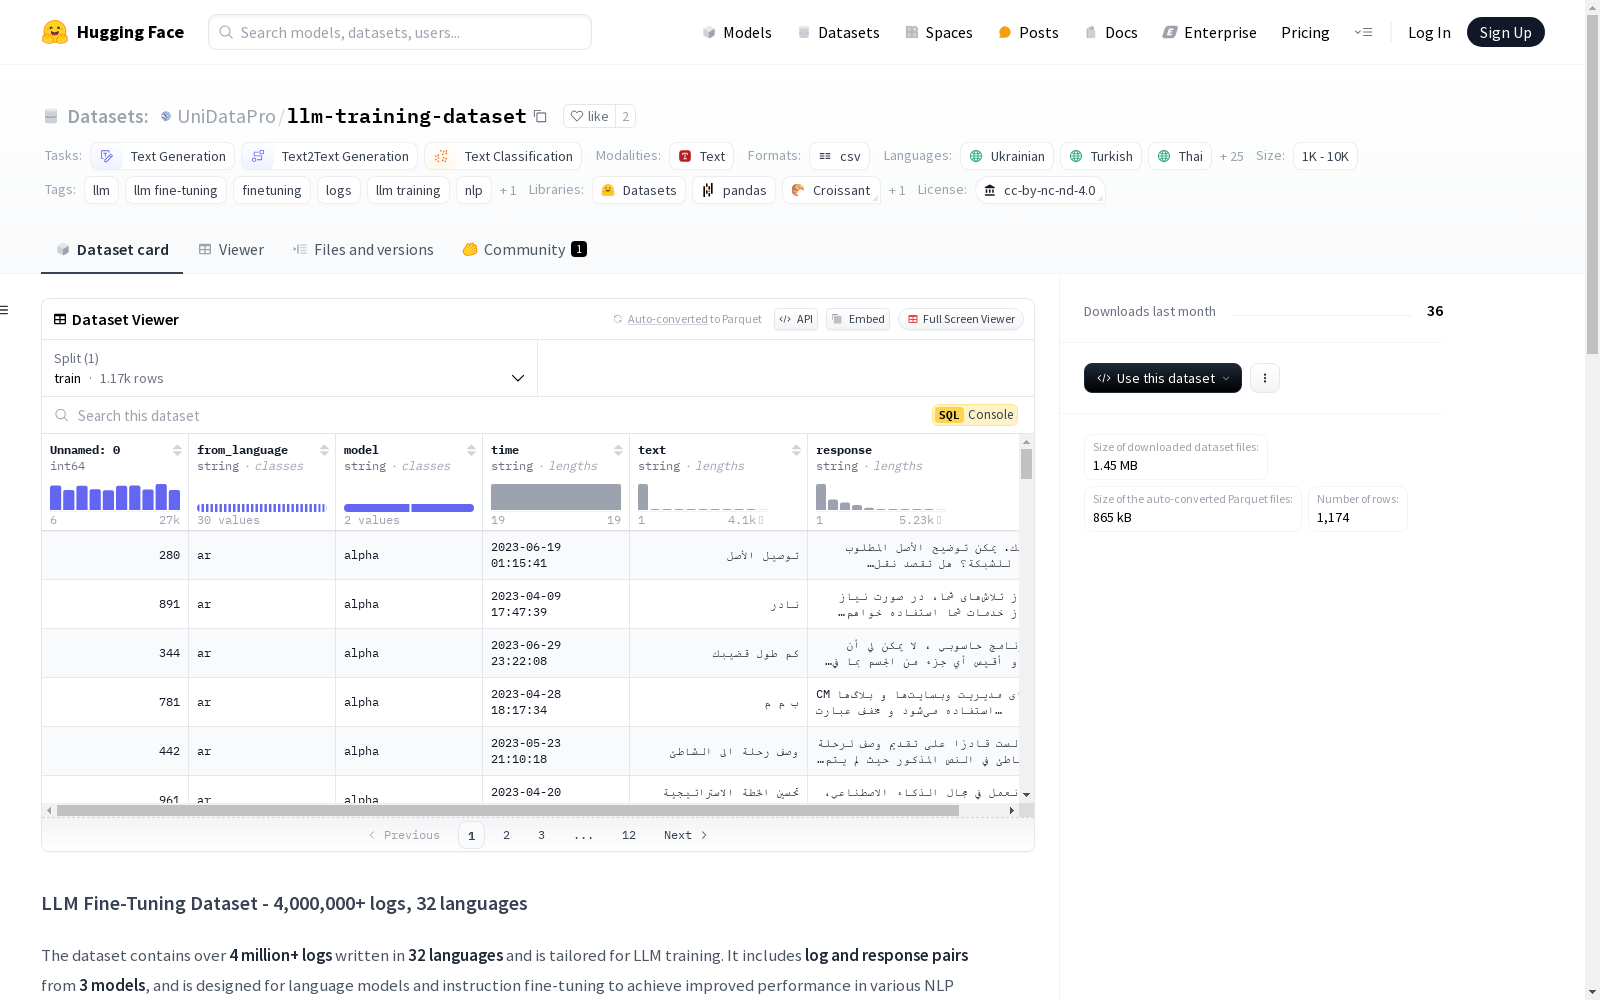Click the pandas library tag
1600x1000 pixels.
734,190
